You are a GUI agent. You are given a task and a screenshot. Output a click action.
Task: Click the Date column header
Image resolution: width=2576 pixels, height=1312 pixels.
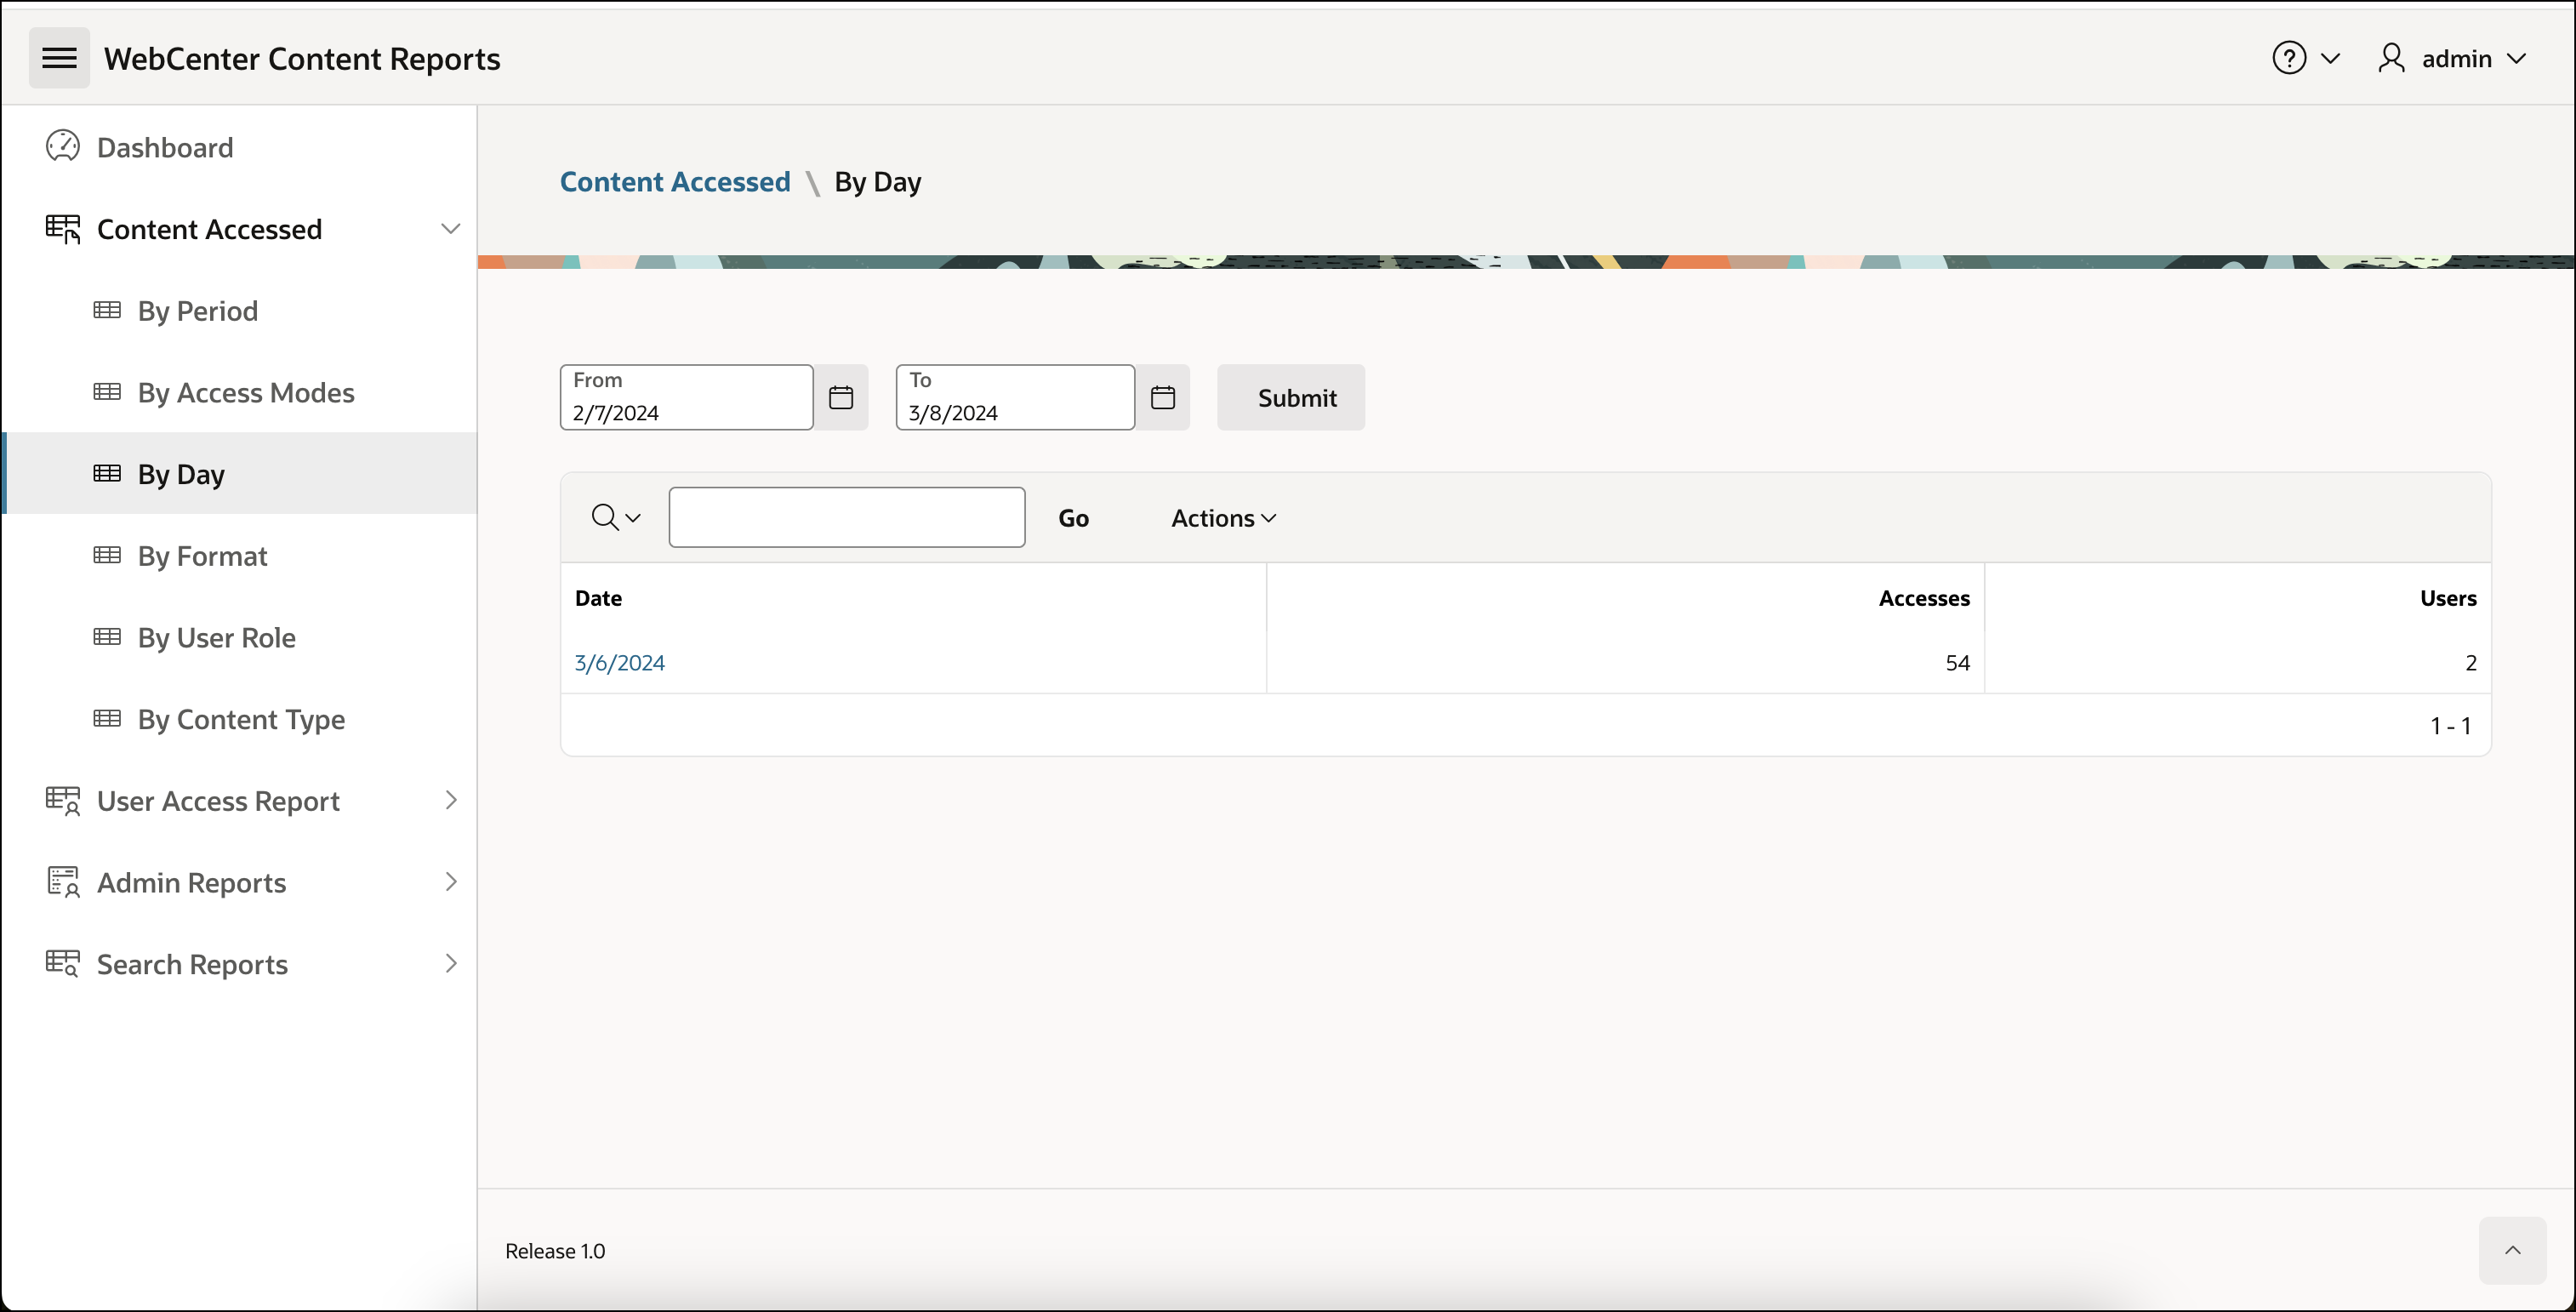click(599, 598)
